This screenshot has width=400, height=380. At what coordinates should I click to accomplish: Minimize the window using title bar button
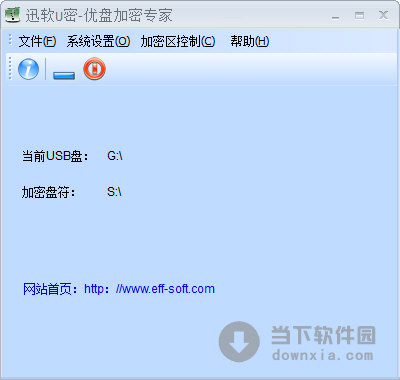point(336,16)
